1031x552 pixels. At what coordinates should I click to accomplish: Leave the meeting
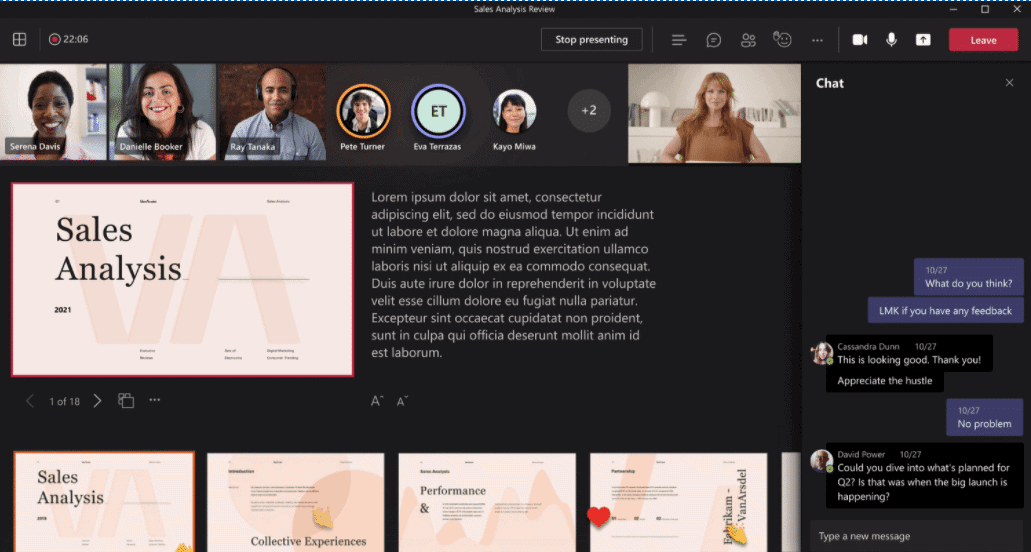pyautogui.click(x=983, y=40)
